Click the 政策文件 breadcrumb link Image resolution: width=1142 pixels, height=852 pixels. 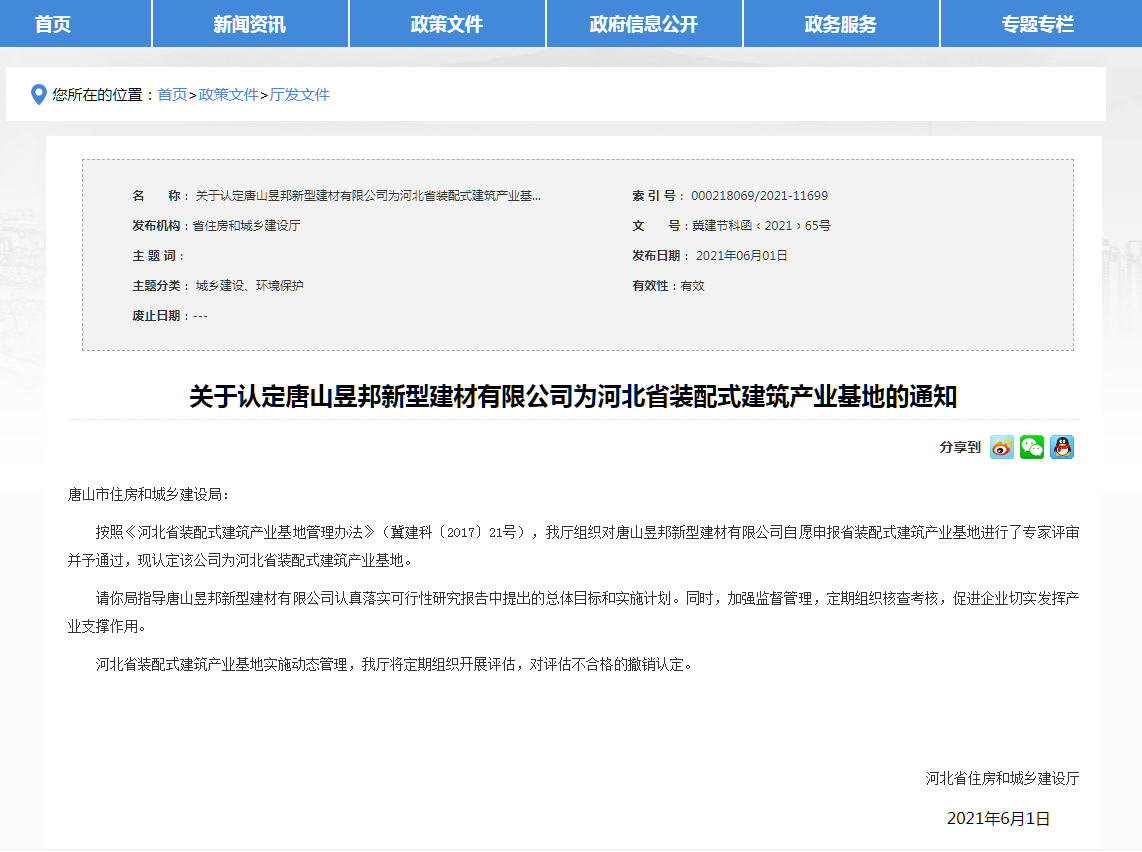pos(228,95)
